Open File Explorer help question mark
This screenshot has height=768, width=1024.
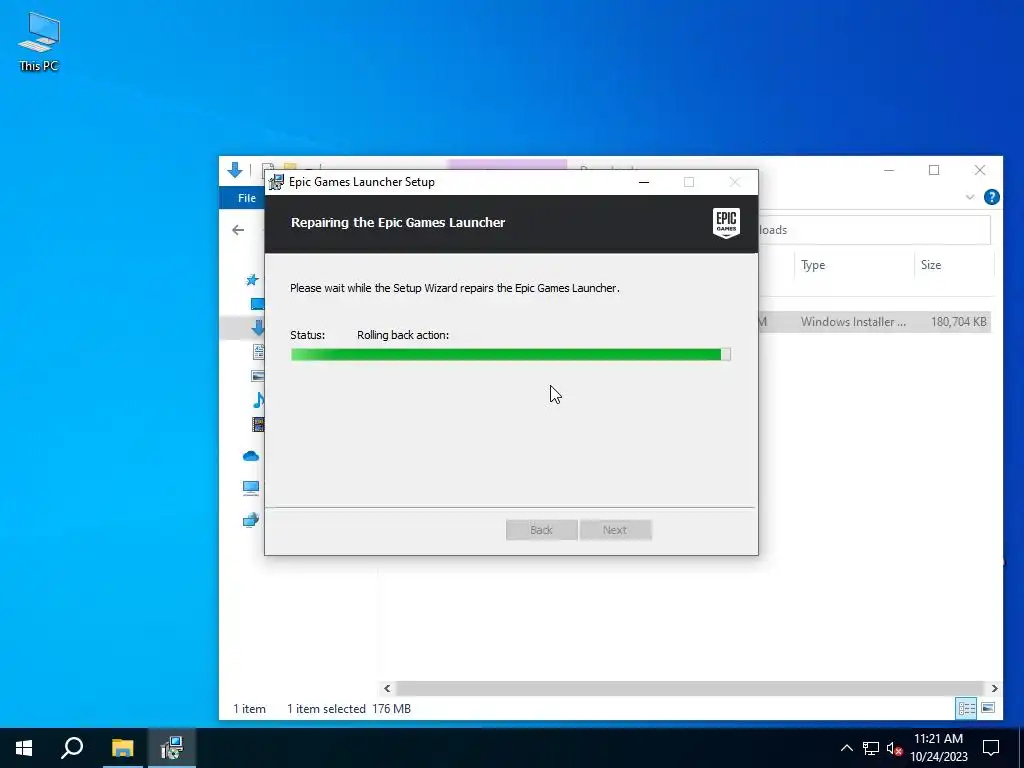[x=991, y=197]
